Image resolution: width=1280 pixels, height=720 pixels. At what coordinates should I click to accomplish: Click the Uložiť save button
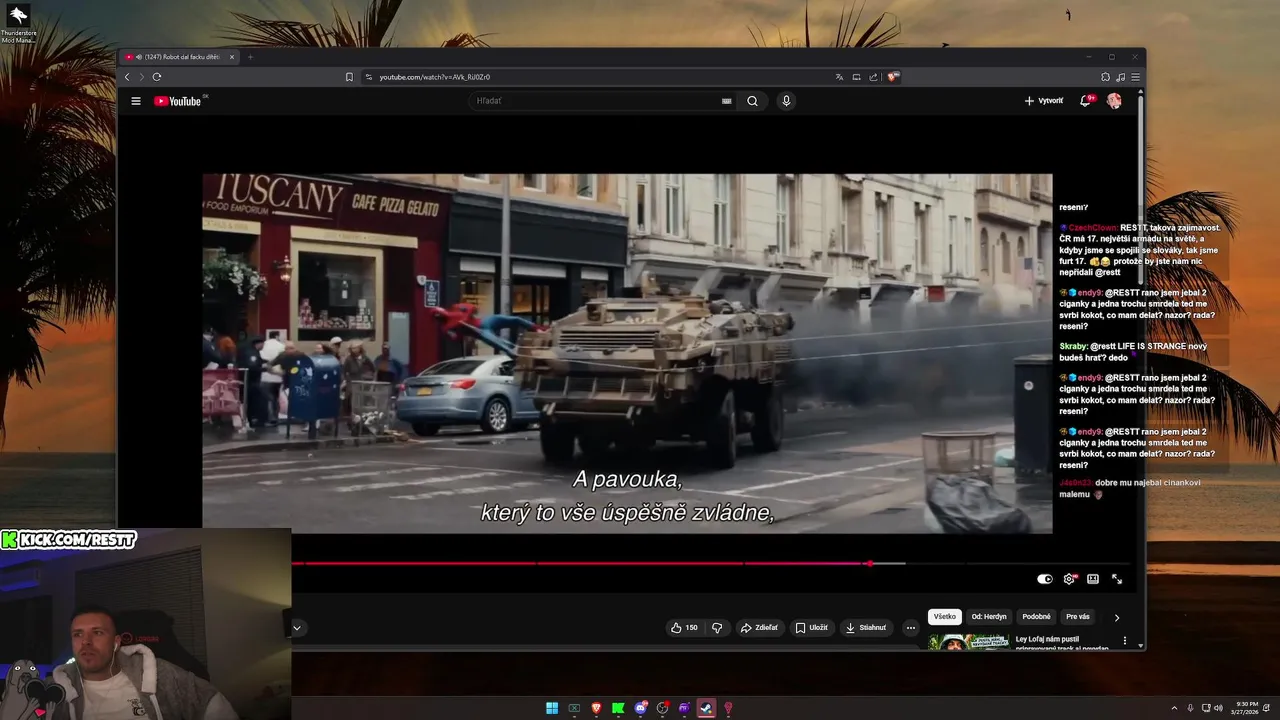(x=812, y=628)
